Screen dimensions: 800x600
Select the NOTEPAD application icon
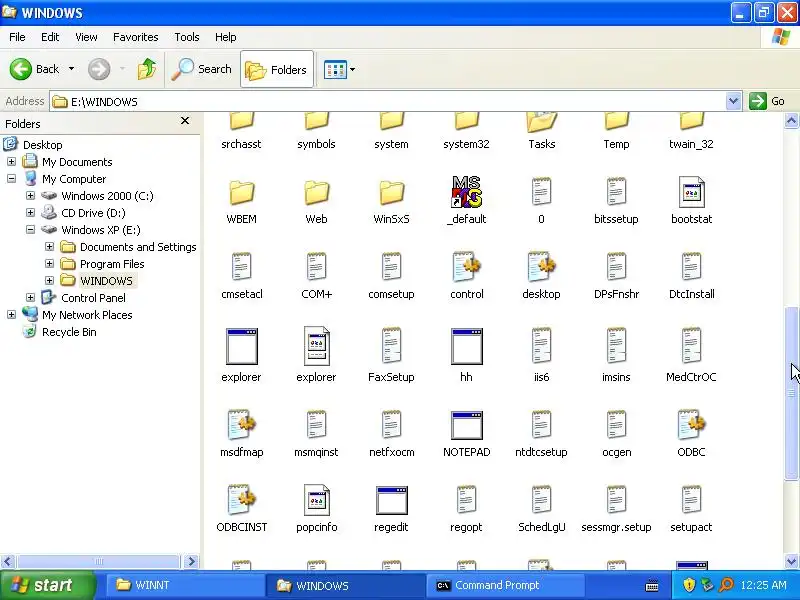point(466,426)
